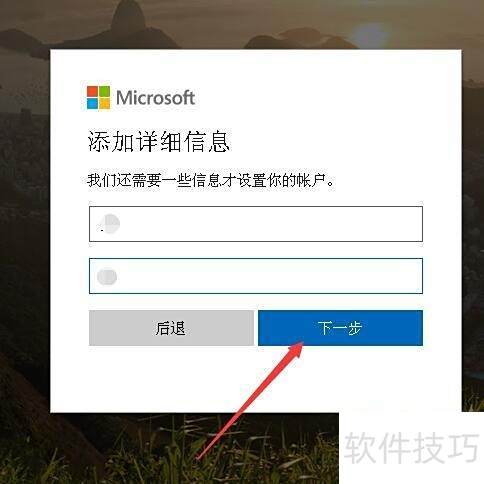Click the blurred value in first field
The height and width of the screenshot is (484, 484).
coord(109,224)
